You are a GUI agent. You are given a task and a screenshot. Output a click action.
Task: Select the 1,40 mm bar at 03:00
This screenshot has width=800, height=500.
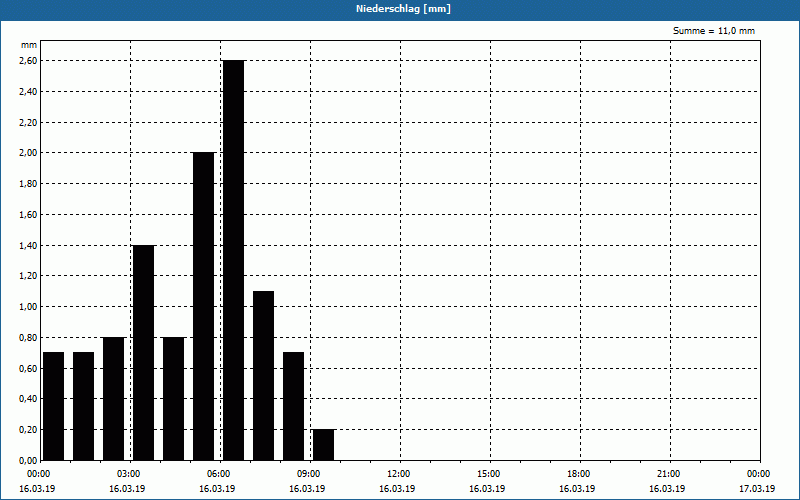point(143,353)
